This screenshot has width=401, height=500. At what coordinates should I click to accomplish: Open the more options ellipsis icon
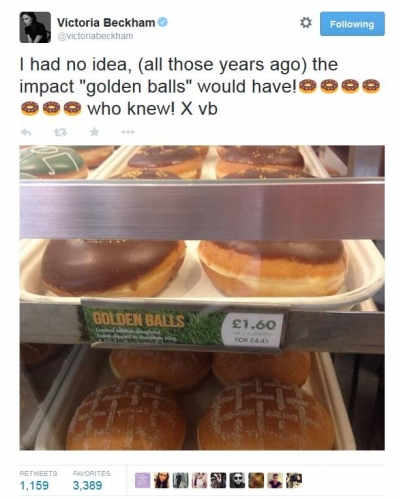pyautogui.click(x=128, y=132)
